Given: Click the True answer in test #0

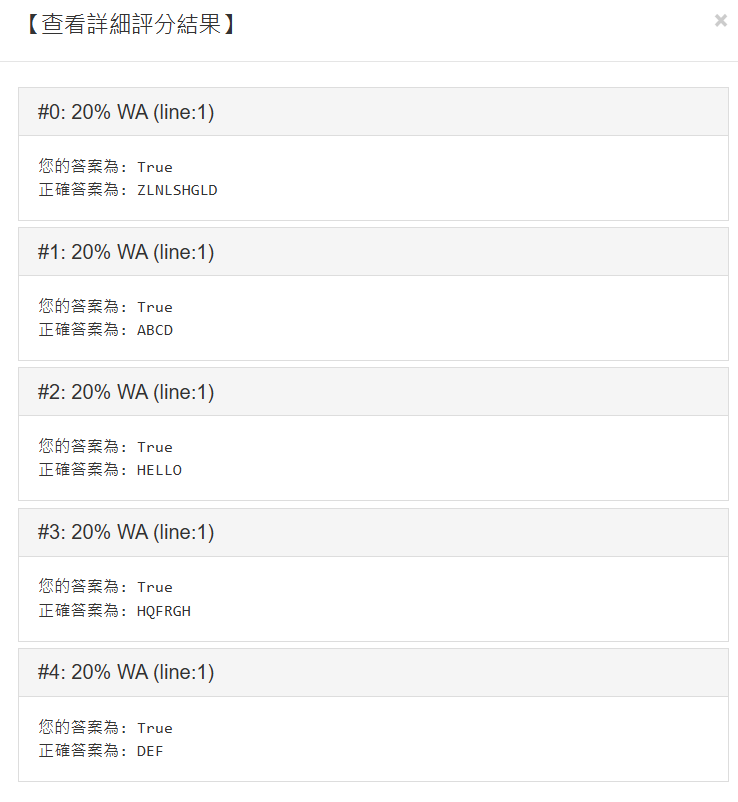Looking at the screenshot, I should pyautogui.click(x=155, y=167).
